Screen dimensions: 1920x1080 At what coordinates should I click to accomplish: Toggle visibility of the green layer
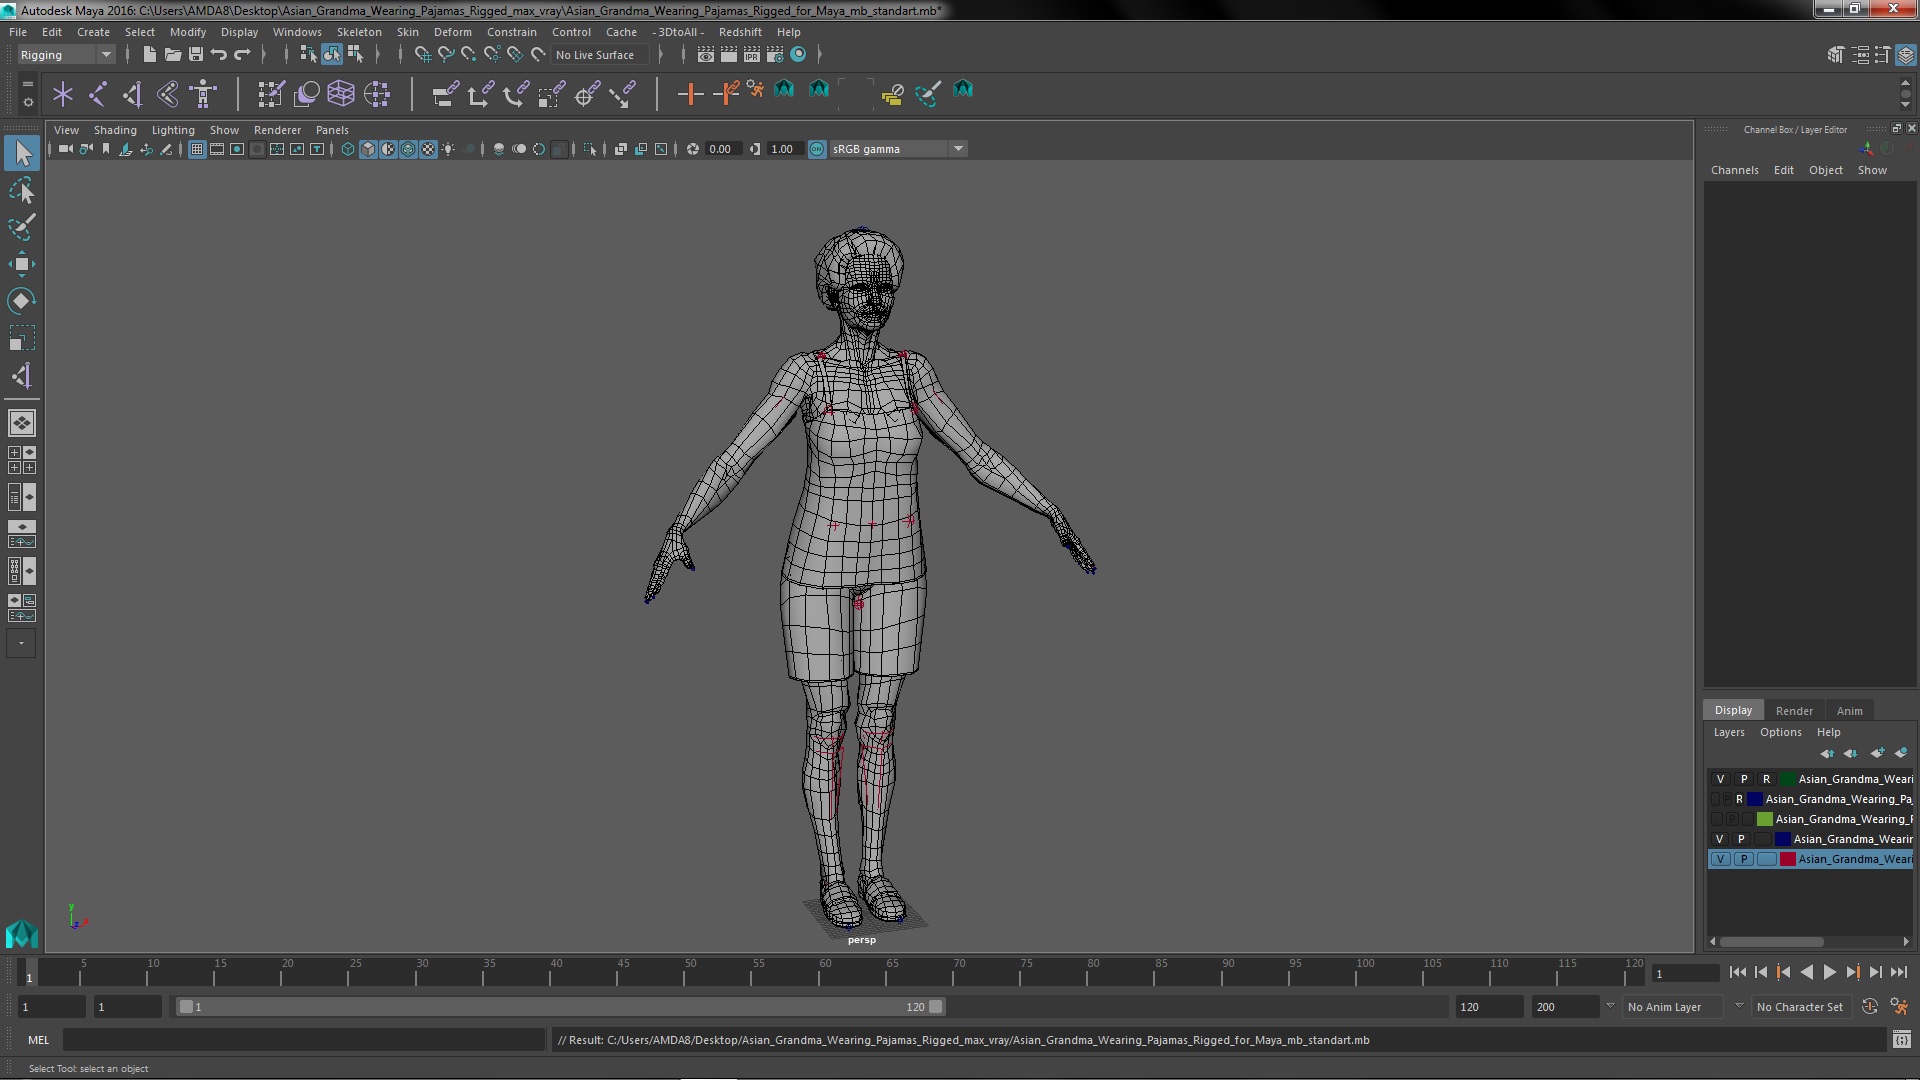point(1720,779)
